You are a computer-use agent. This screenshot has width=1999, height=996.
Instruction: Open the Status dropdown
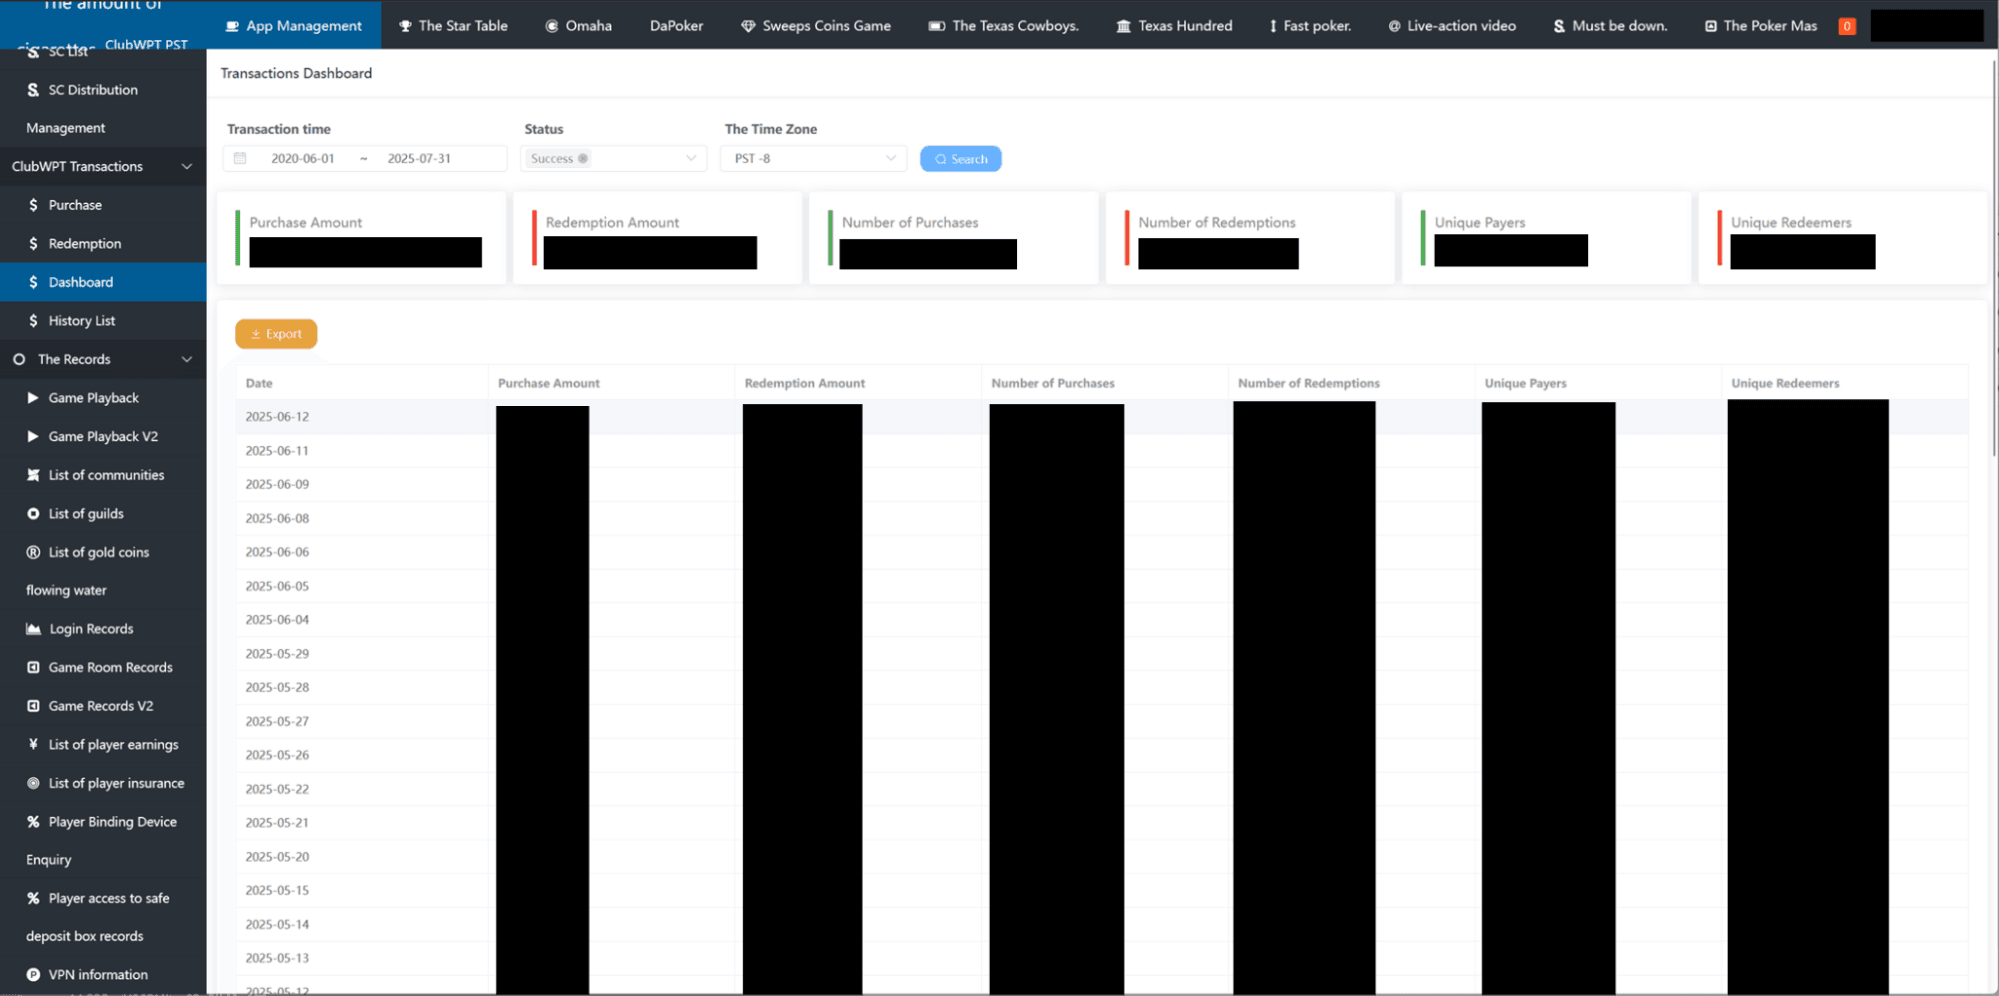[690, 159]
